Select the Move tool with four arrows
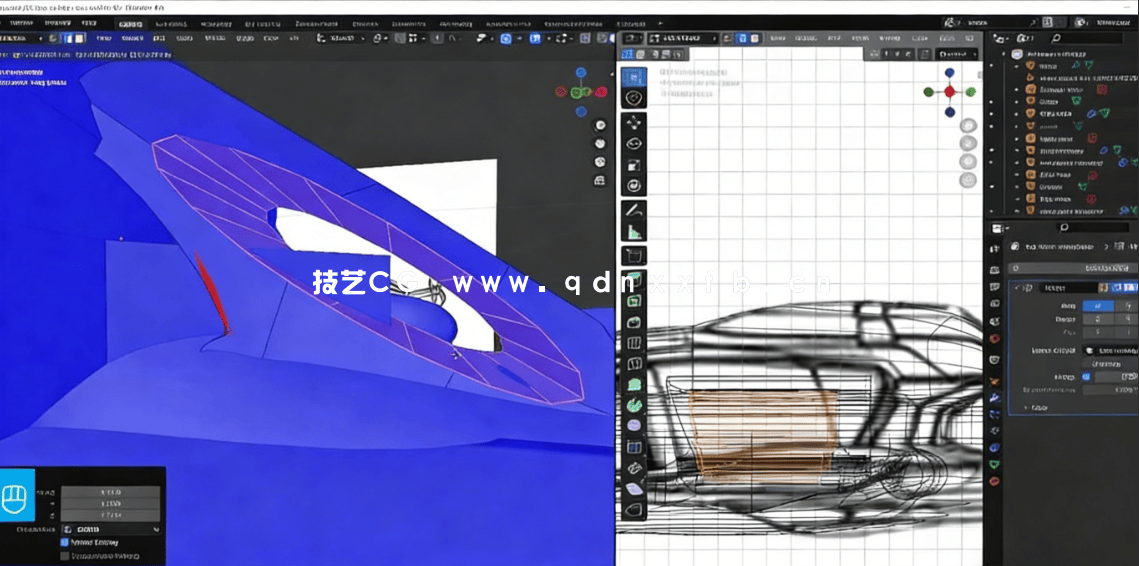The width and height of the screenshot is (1139, 566). (633, 123)
